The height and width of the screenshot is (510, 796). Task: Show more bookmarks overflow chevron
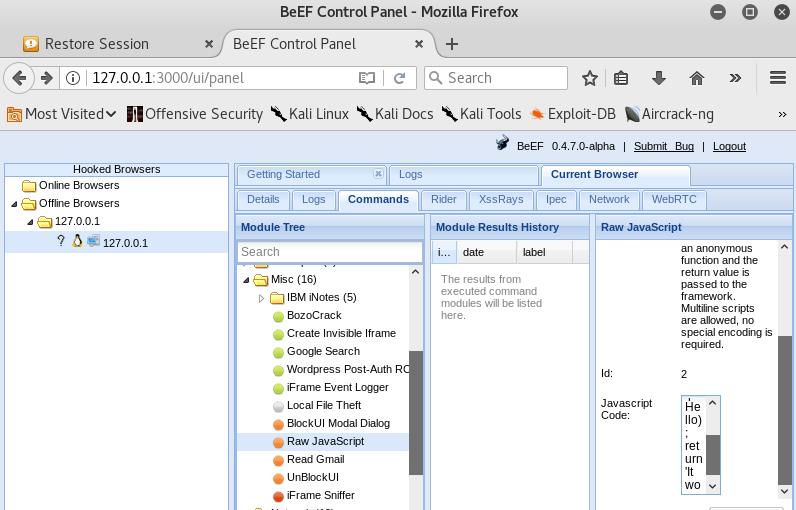click(782, 115)
